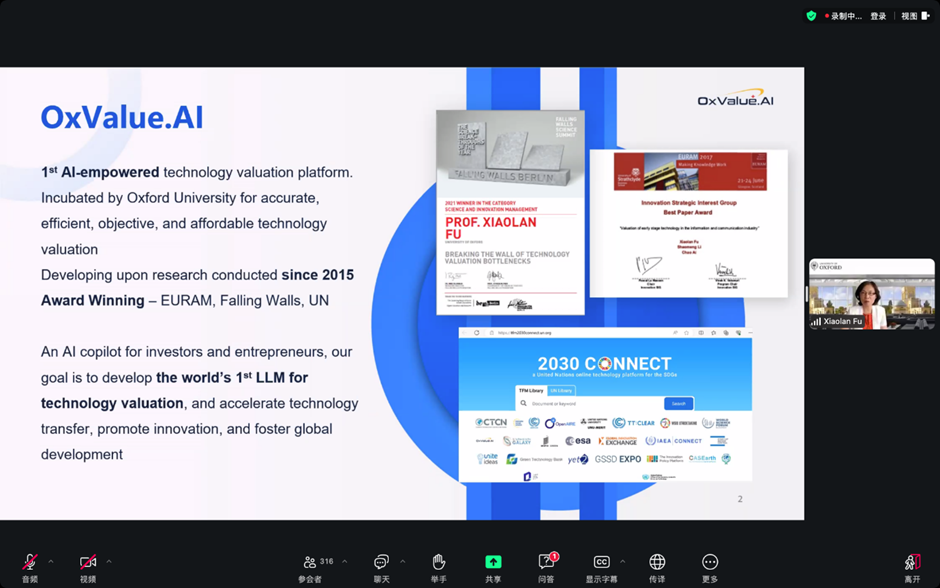
Task: Click Search button in 2030 Connect screenshot
Action: coord(679,403)
